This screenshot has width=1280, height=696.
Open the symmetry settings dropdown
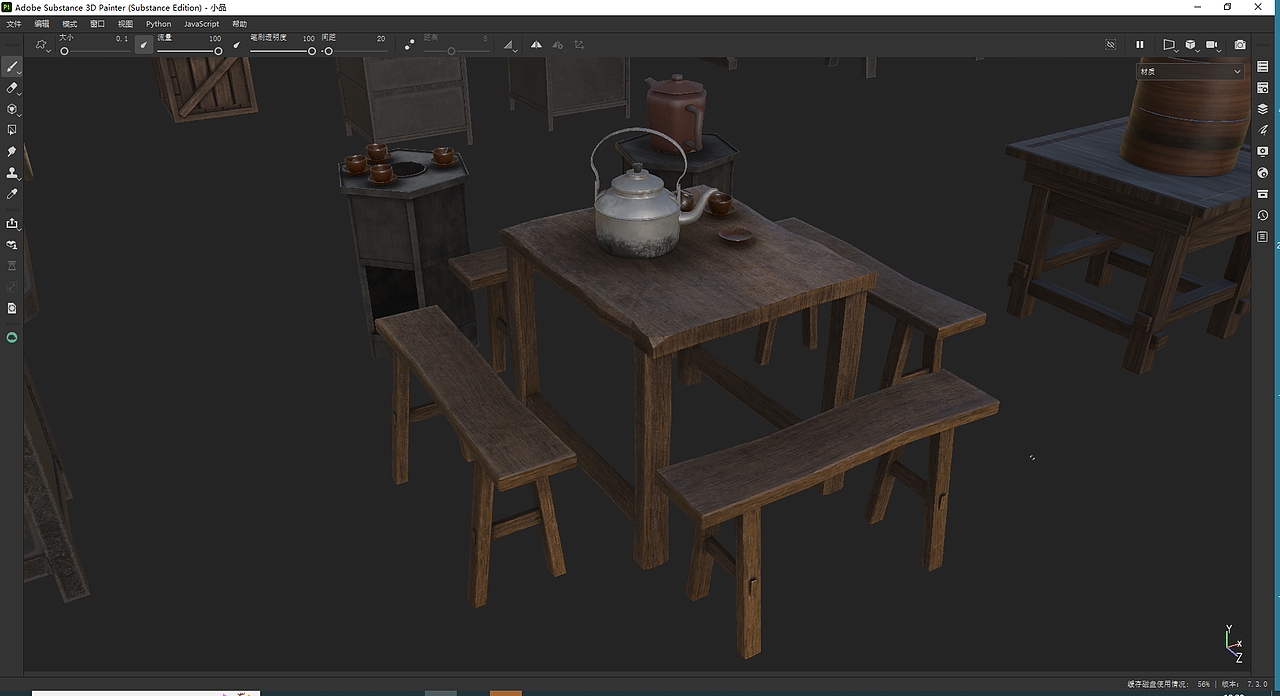coord(511,45)
